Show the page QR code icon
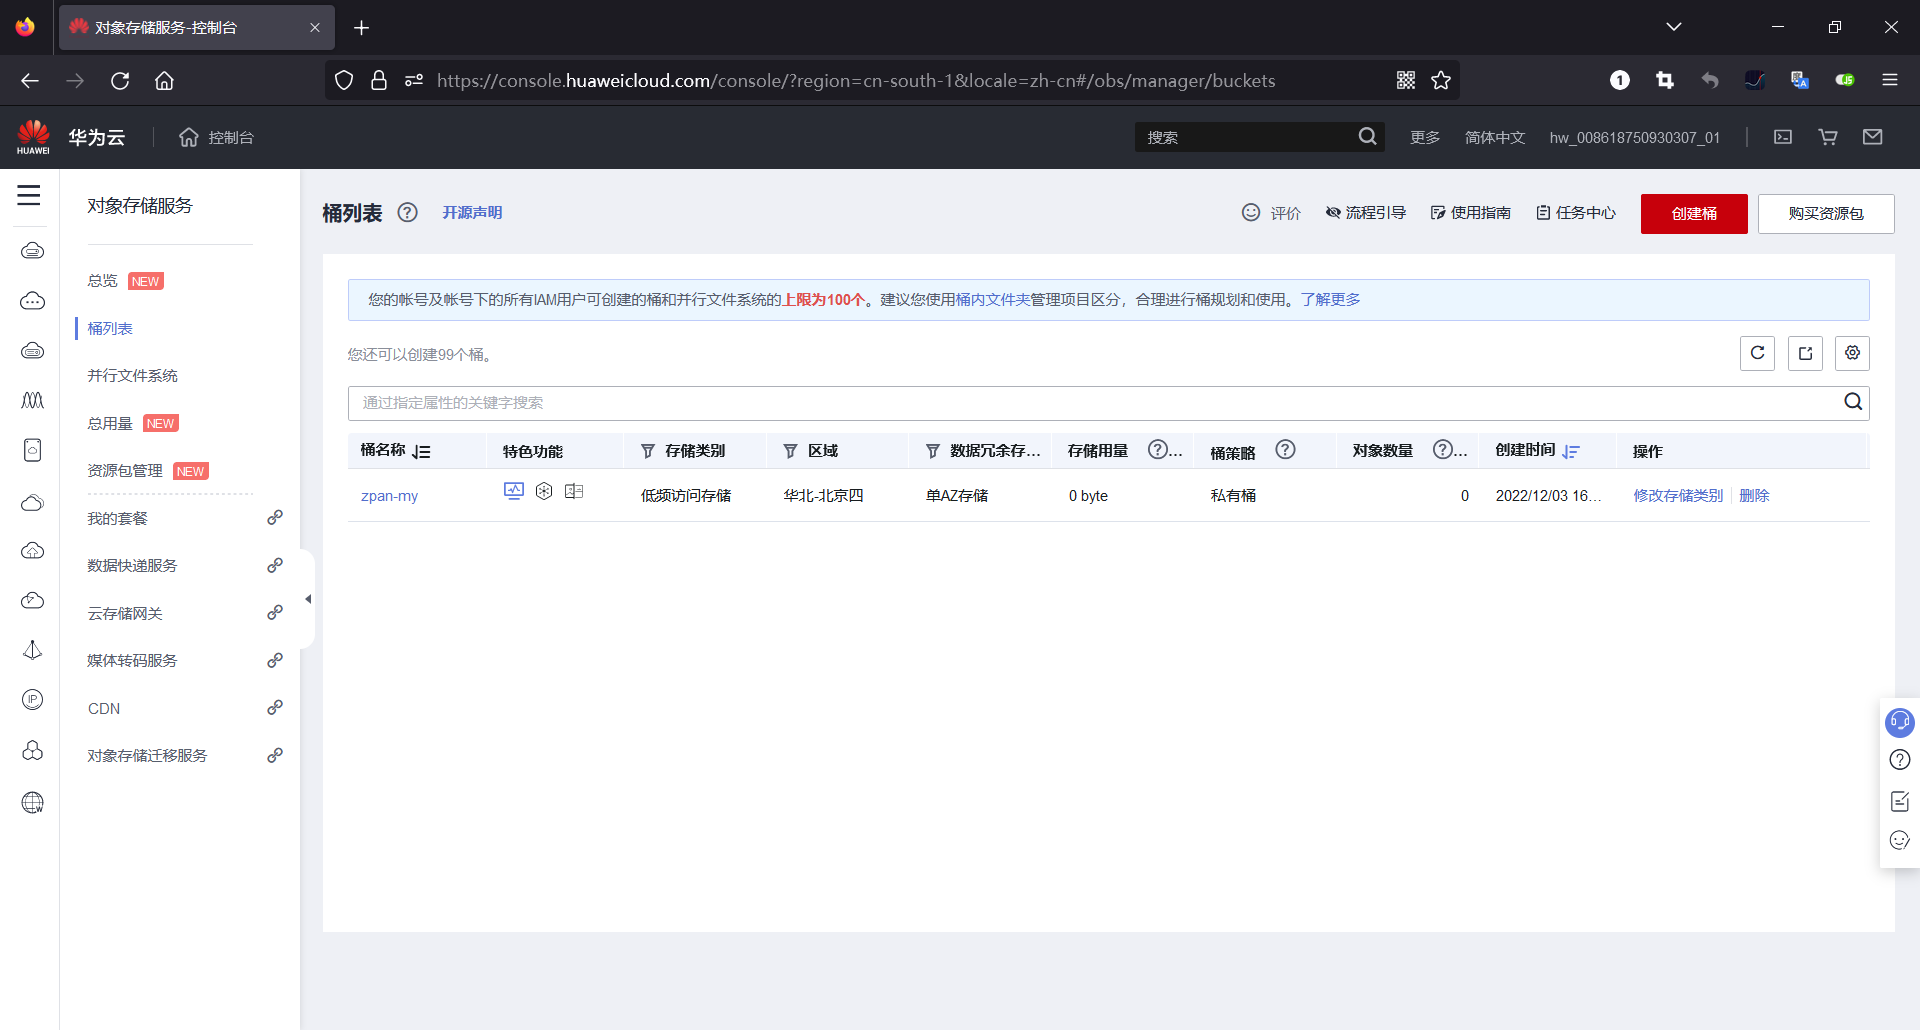Image resolution: width=1920 pixels, height=1030 pixels. (x=1406, y=80)
